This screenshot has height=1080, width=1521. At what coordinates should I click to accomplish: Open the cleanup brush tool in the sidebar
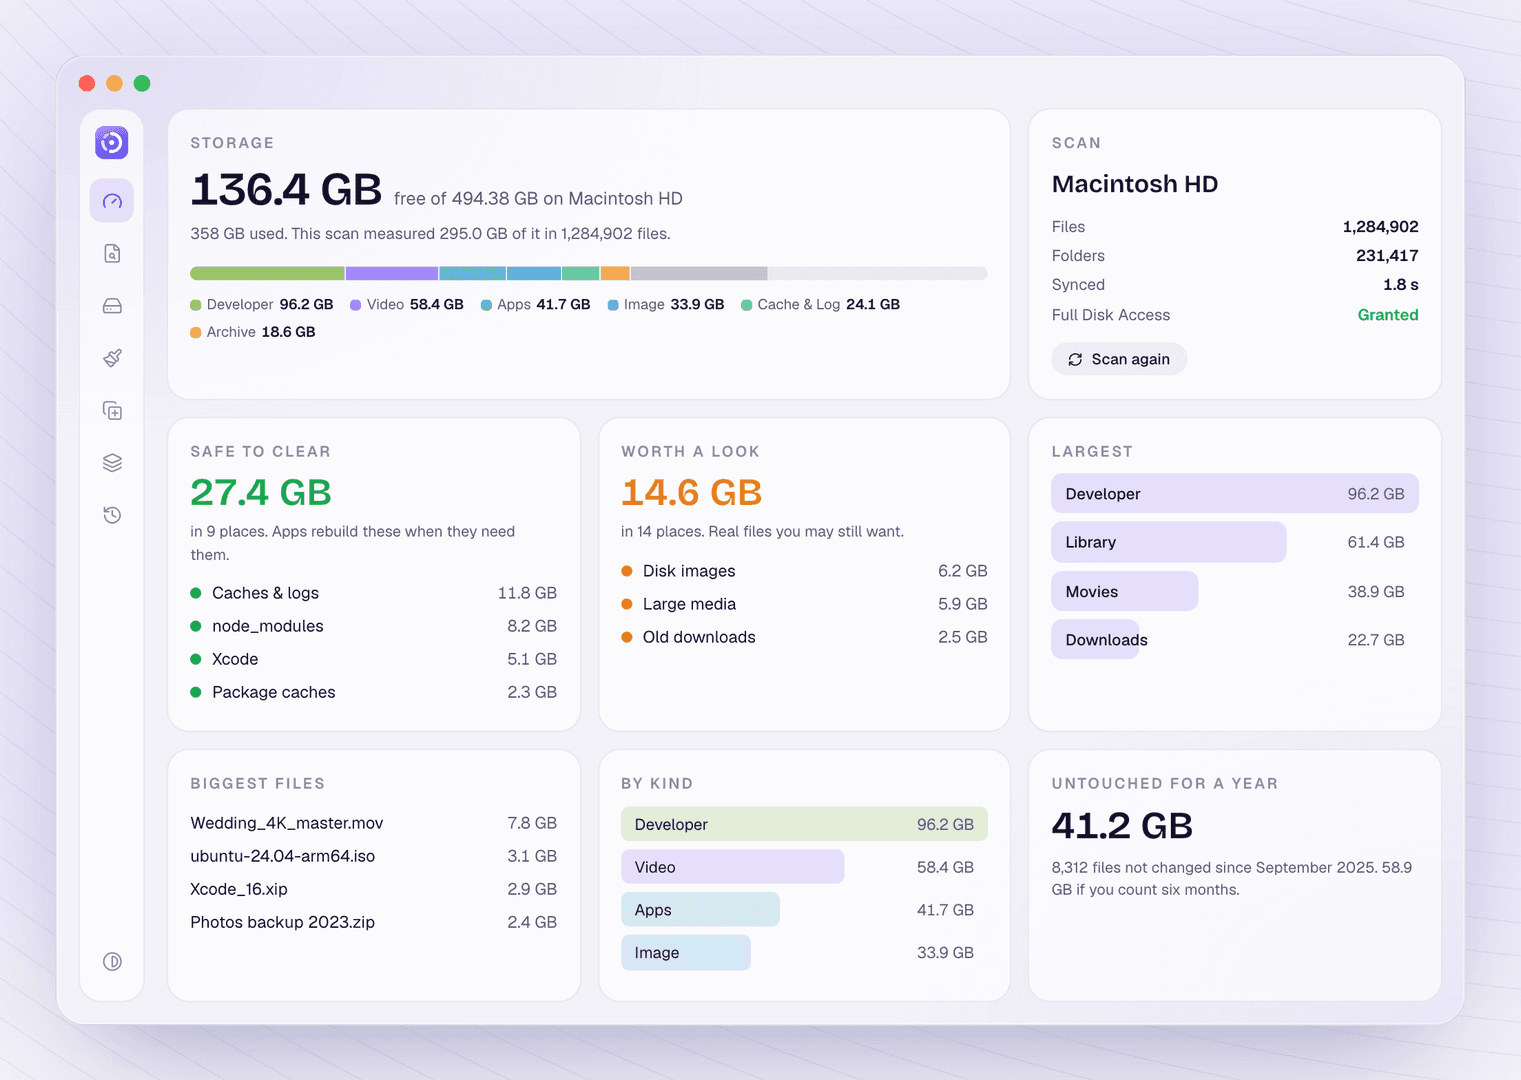[112, 358]
